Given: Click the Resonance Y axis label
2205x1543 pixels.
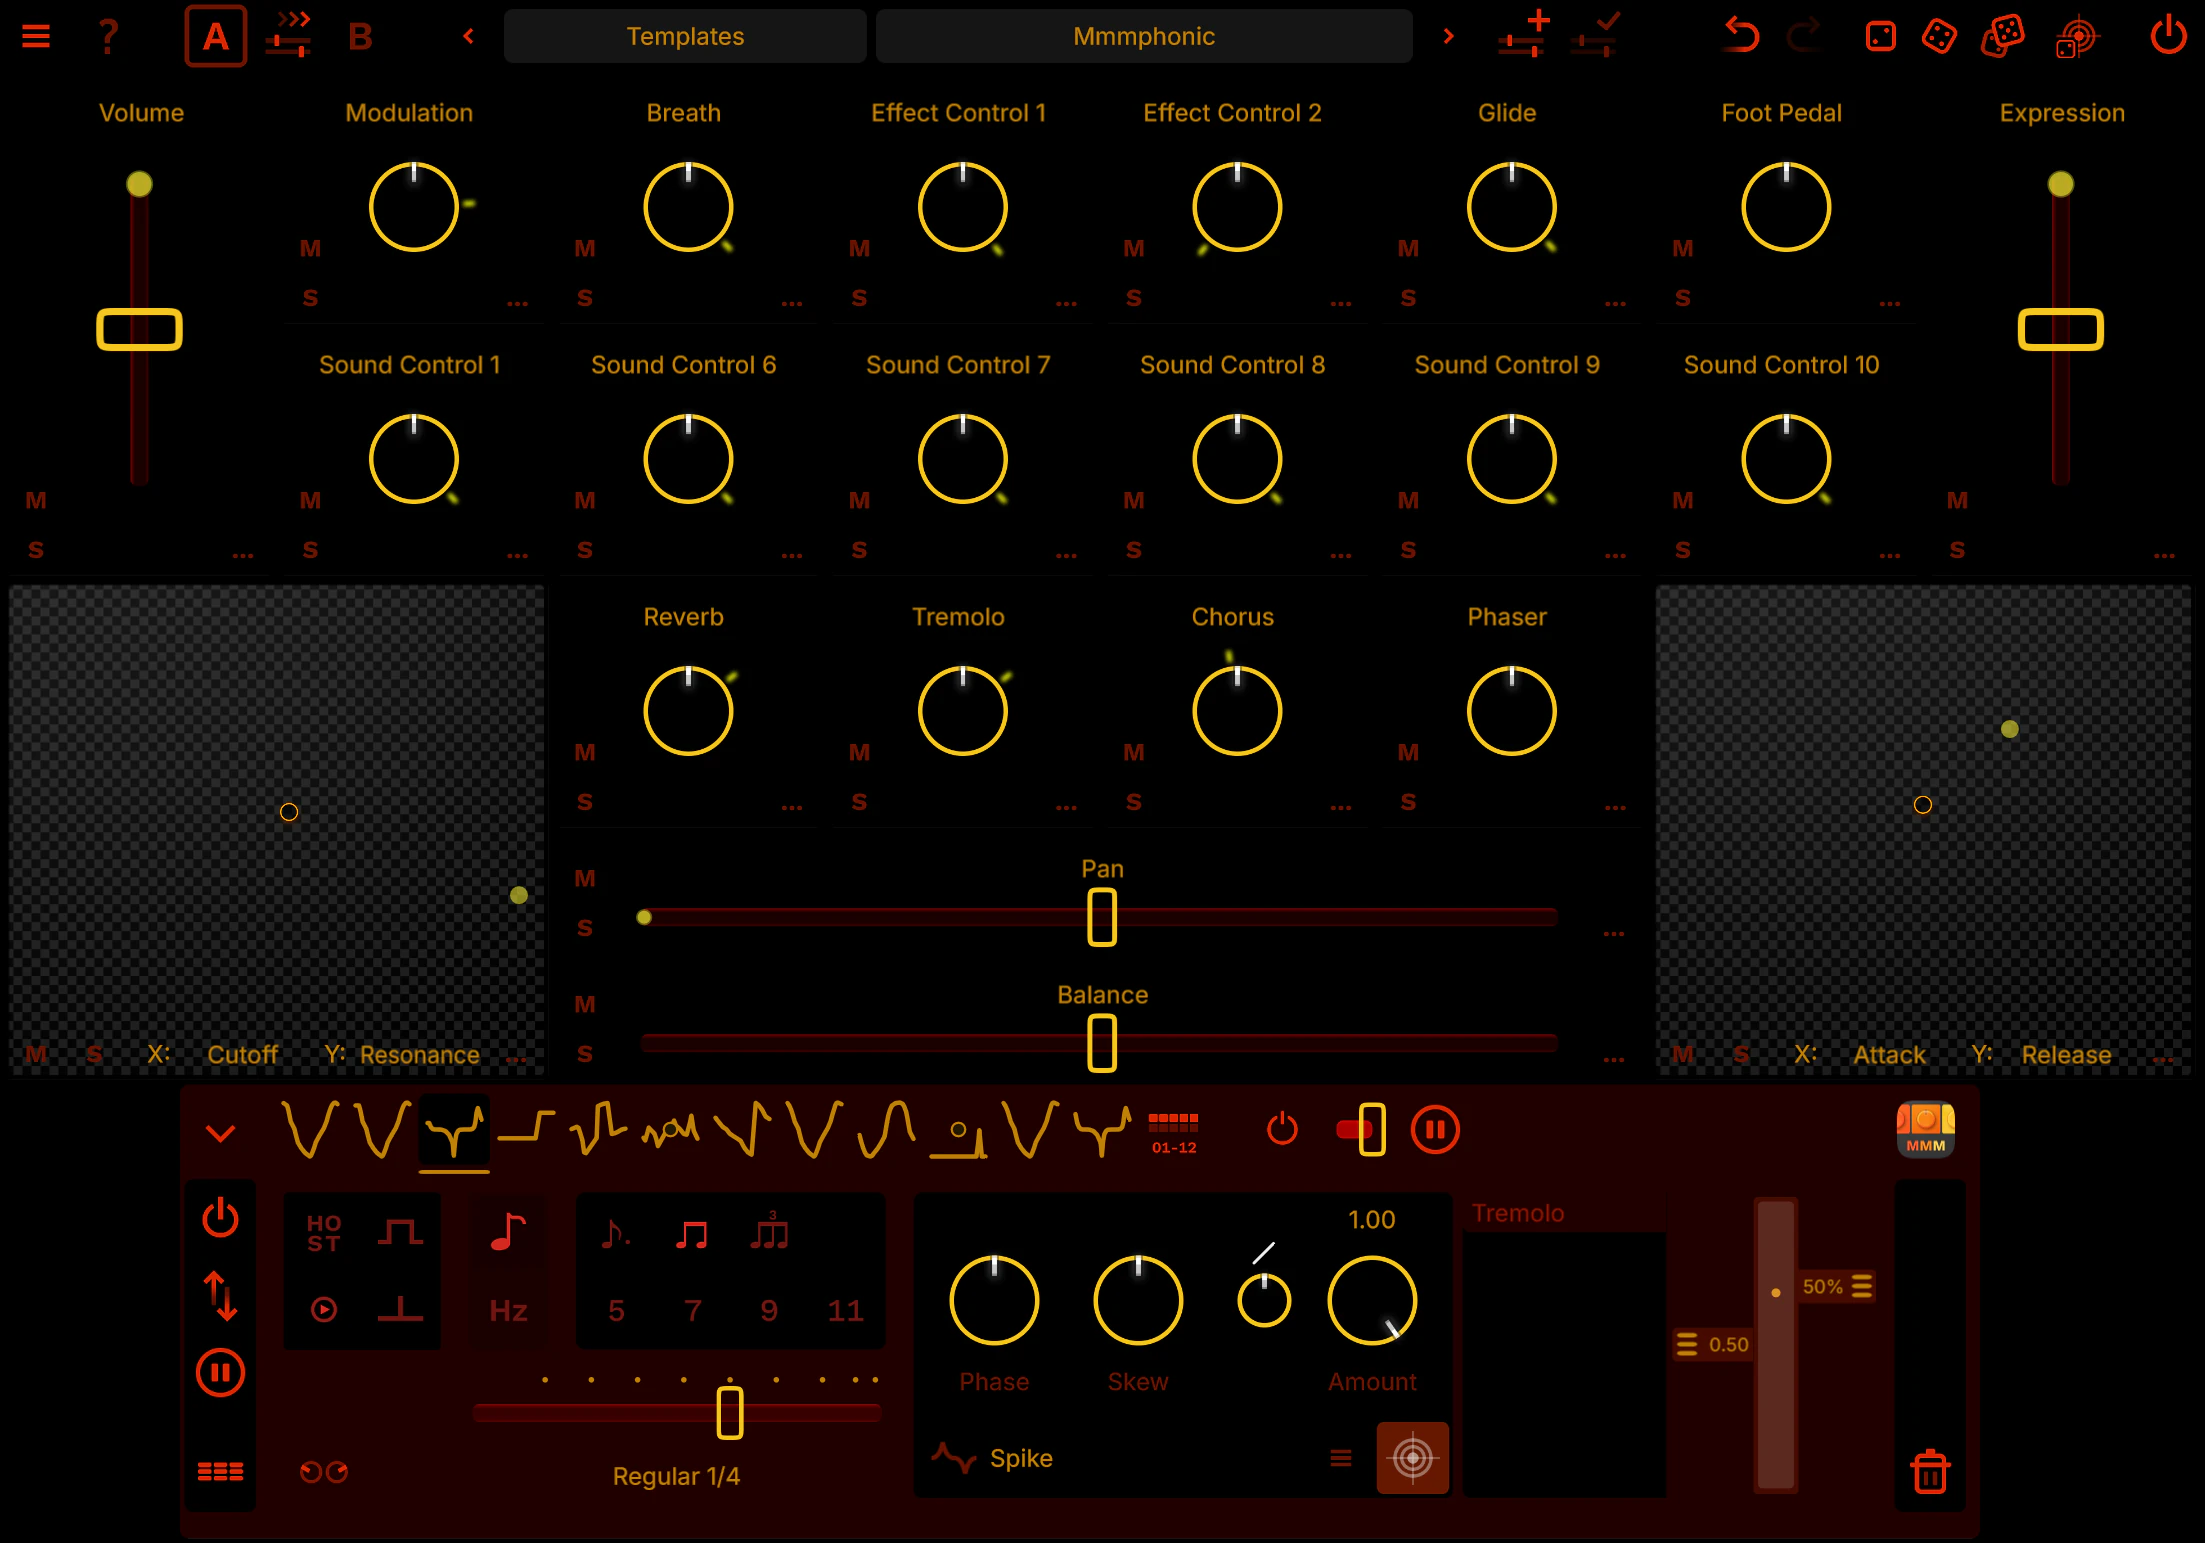Looking at the screenshot, I should (420, 1055).
